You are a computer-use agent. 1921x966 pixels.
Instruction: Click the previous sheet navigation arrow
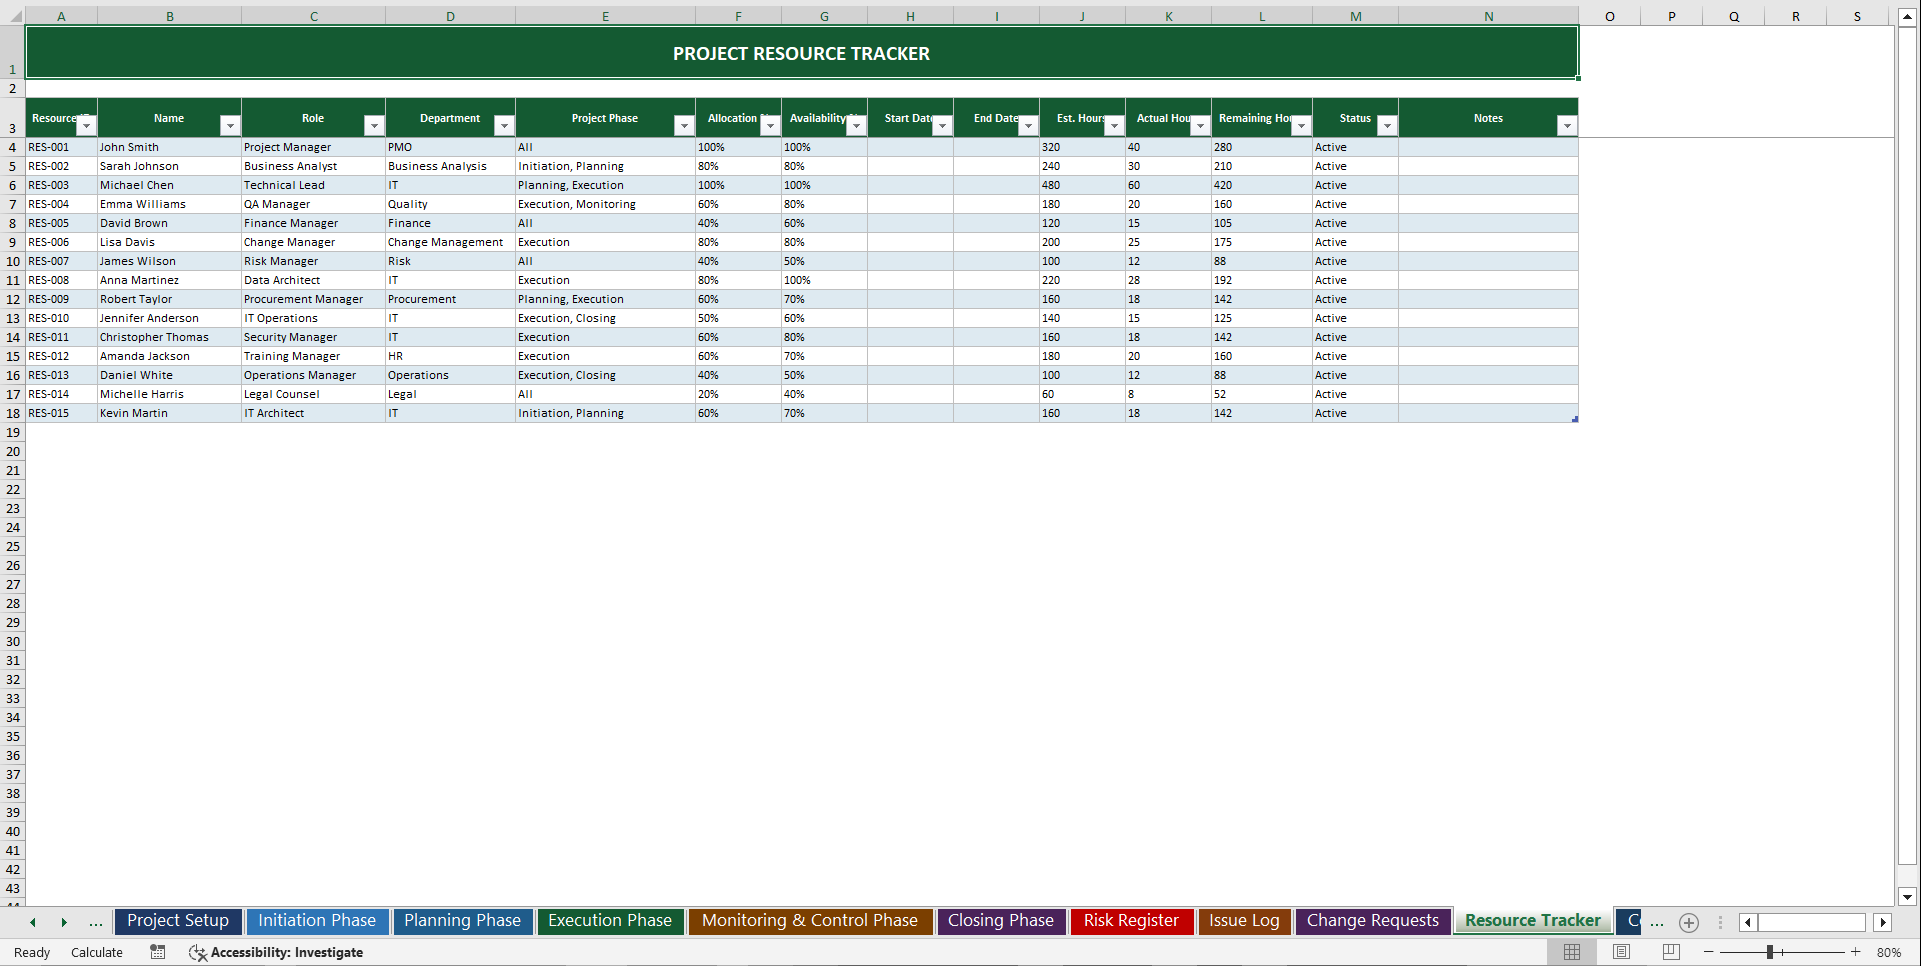[x=33, y=922]
